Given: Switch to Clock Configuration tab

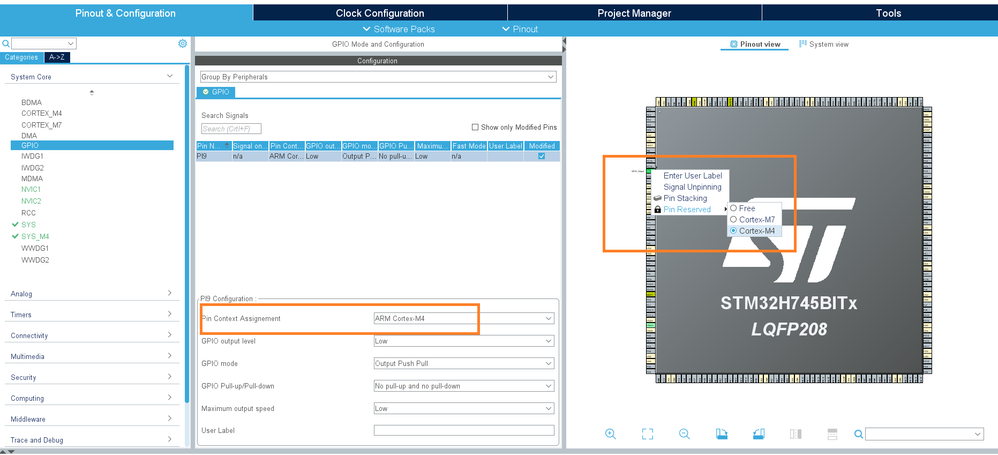Looking at the screenshot, I should [x=380, y=13].
